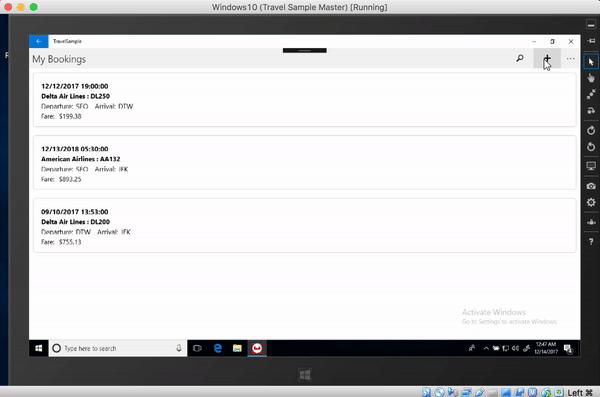Open Task View on the taskbar
The width and height of the screenshot is (600, 397).
(x=197, y=348)
